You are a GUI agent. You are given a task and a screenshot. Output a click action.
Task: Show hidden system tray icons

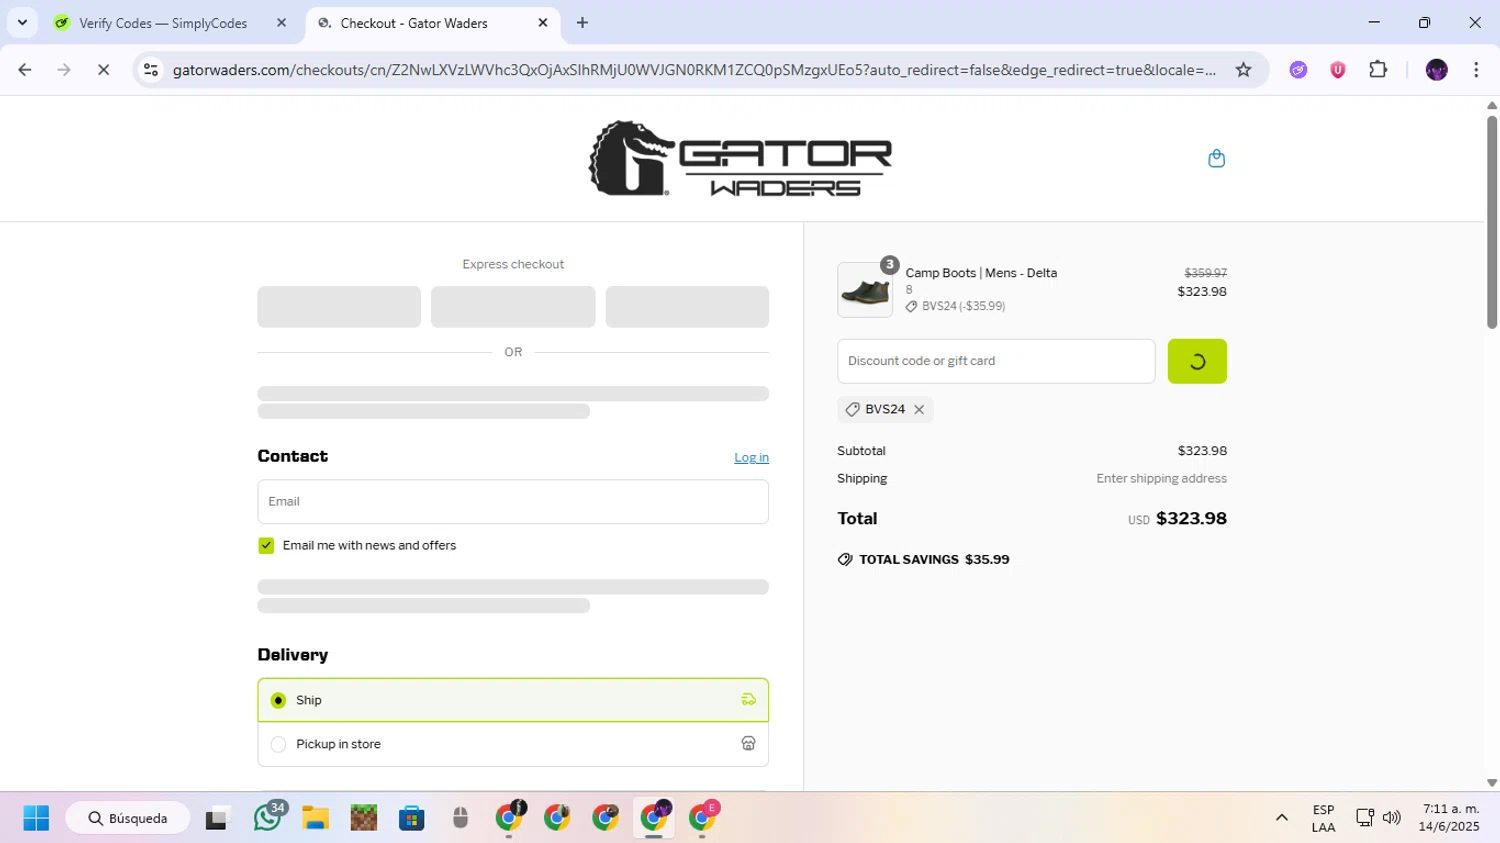1281,818
